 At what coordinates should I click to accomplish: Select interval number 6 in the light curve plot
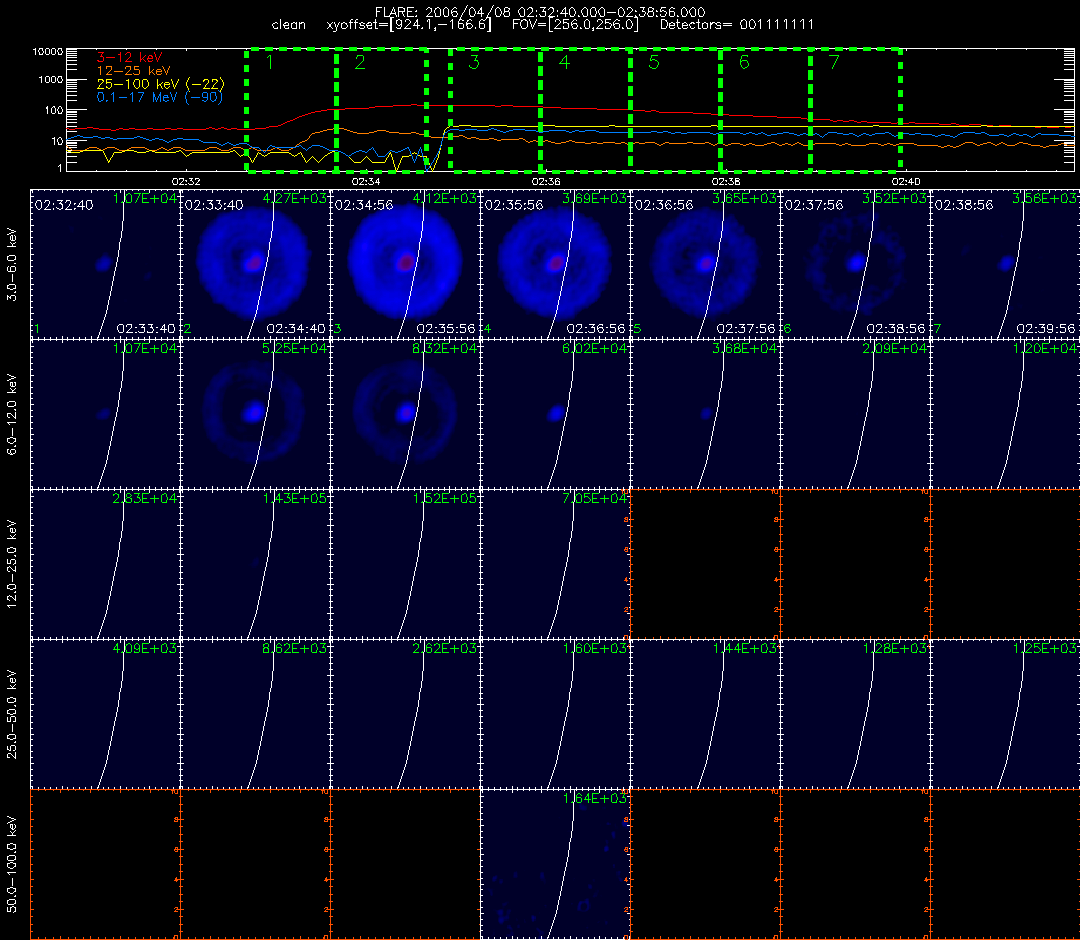pos(744,63)
